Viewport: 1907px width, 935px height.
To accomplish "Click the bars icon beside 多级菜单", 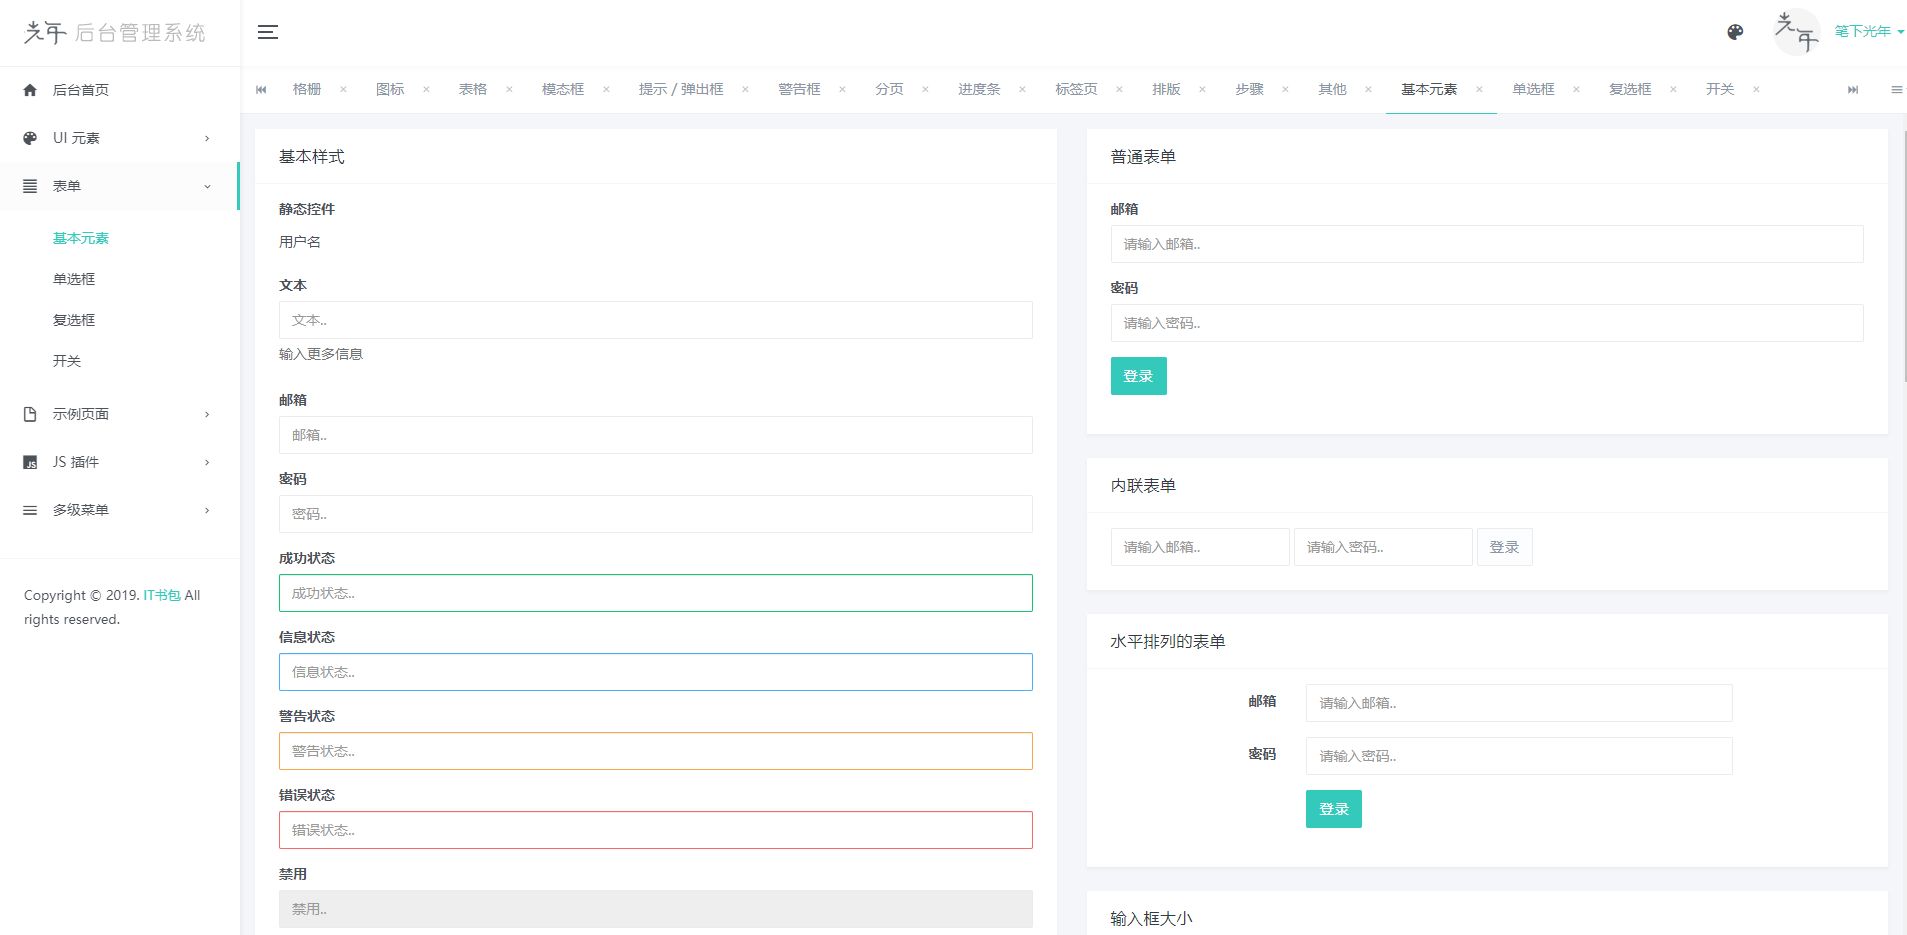I will (30, 510).
